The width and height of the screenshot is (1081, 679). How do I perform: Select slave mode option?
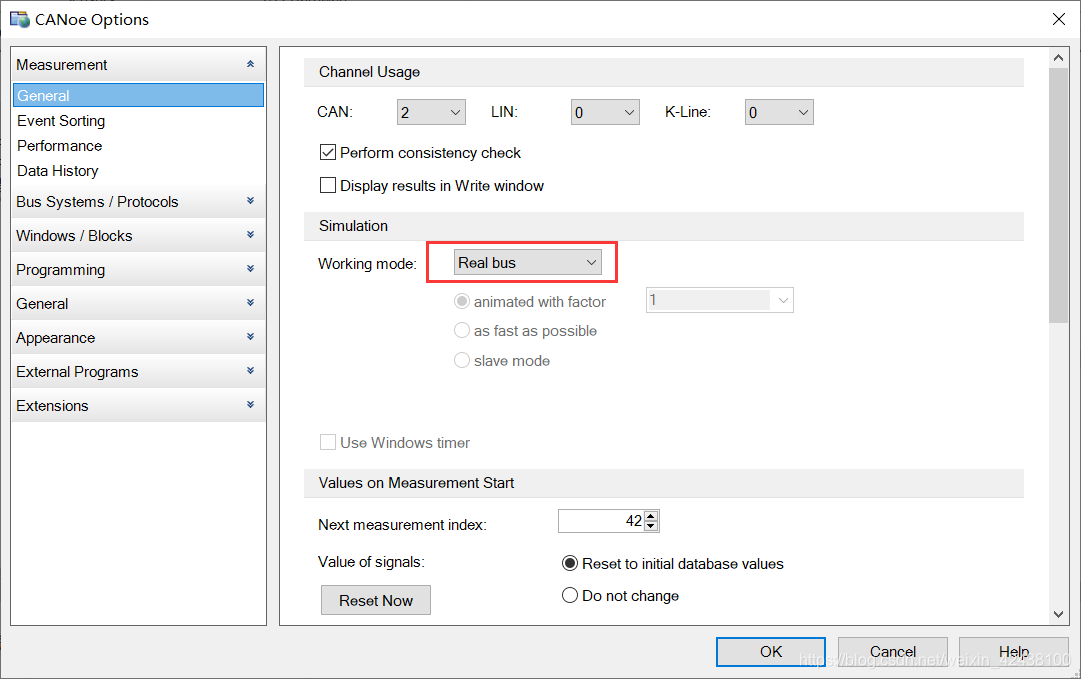click(462, 361)
